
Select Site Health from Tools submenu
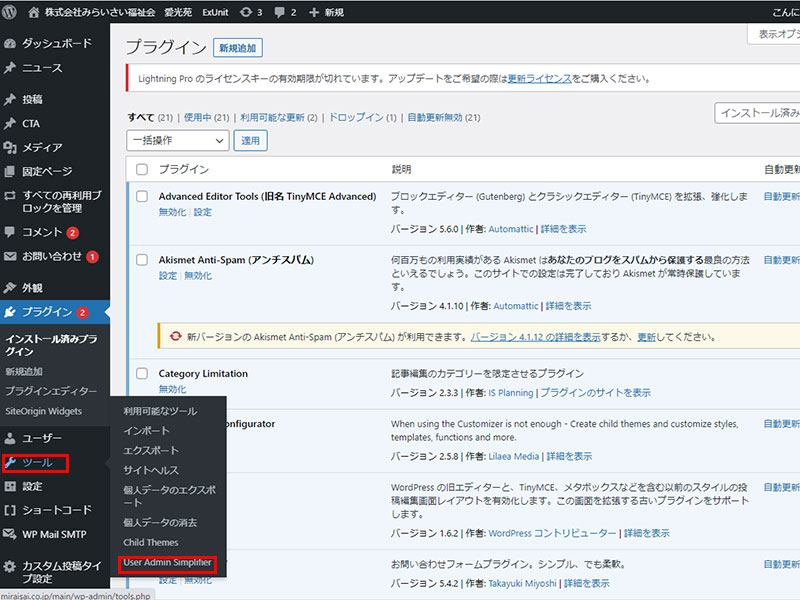click(x=151, y=470)
